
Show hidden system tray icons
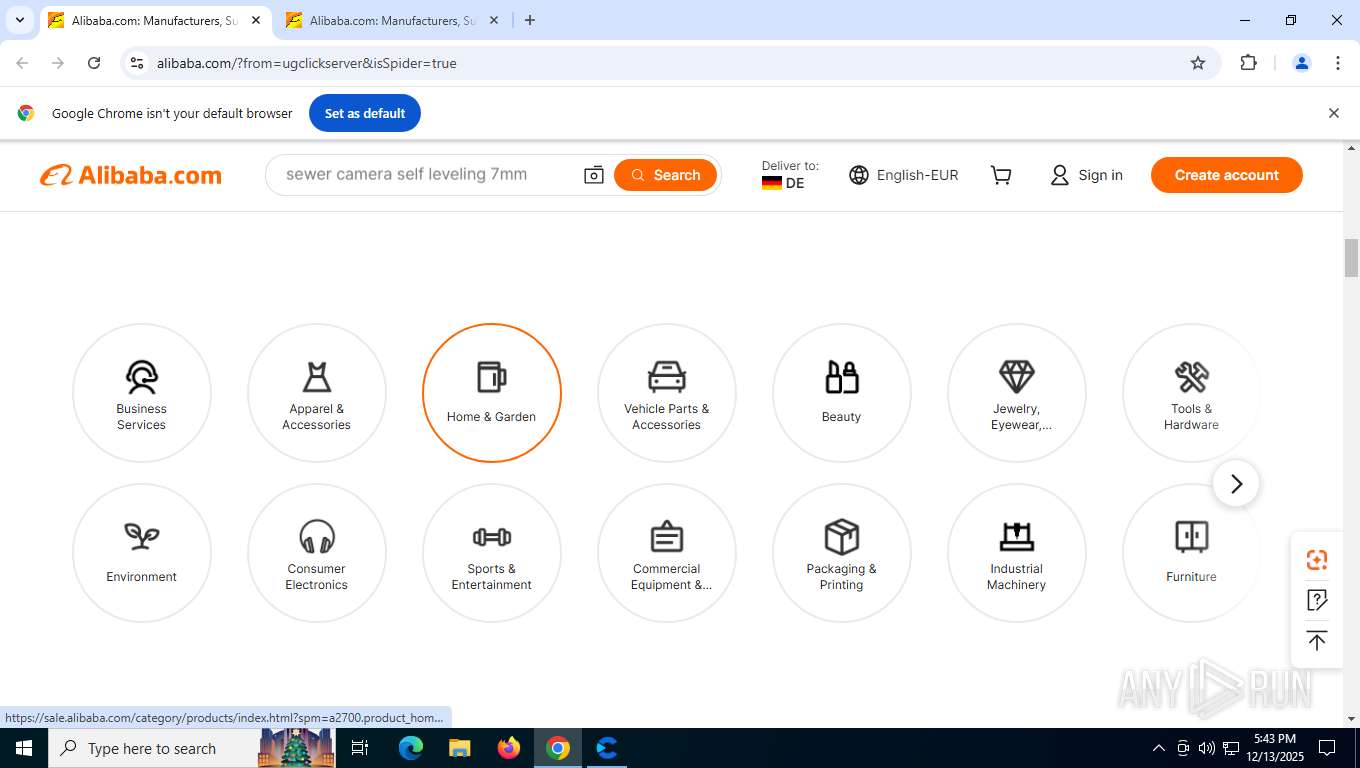click(x=1159, y=748)
